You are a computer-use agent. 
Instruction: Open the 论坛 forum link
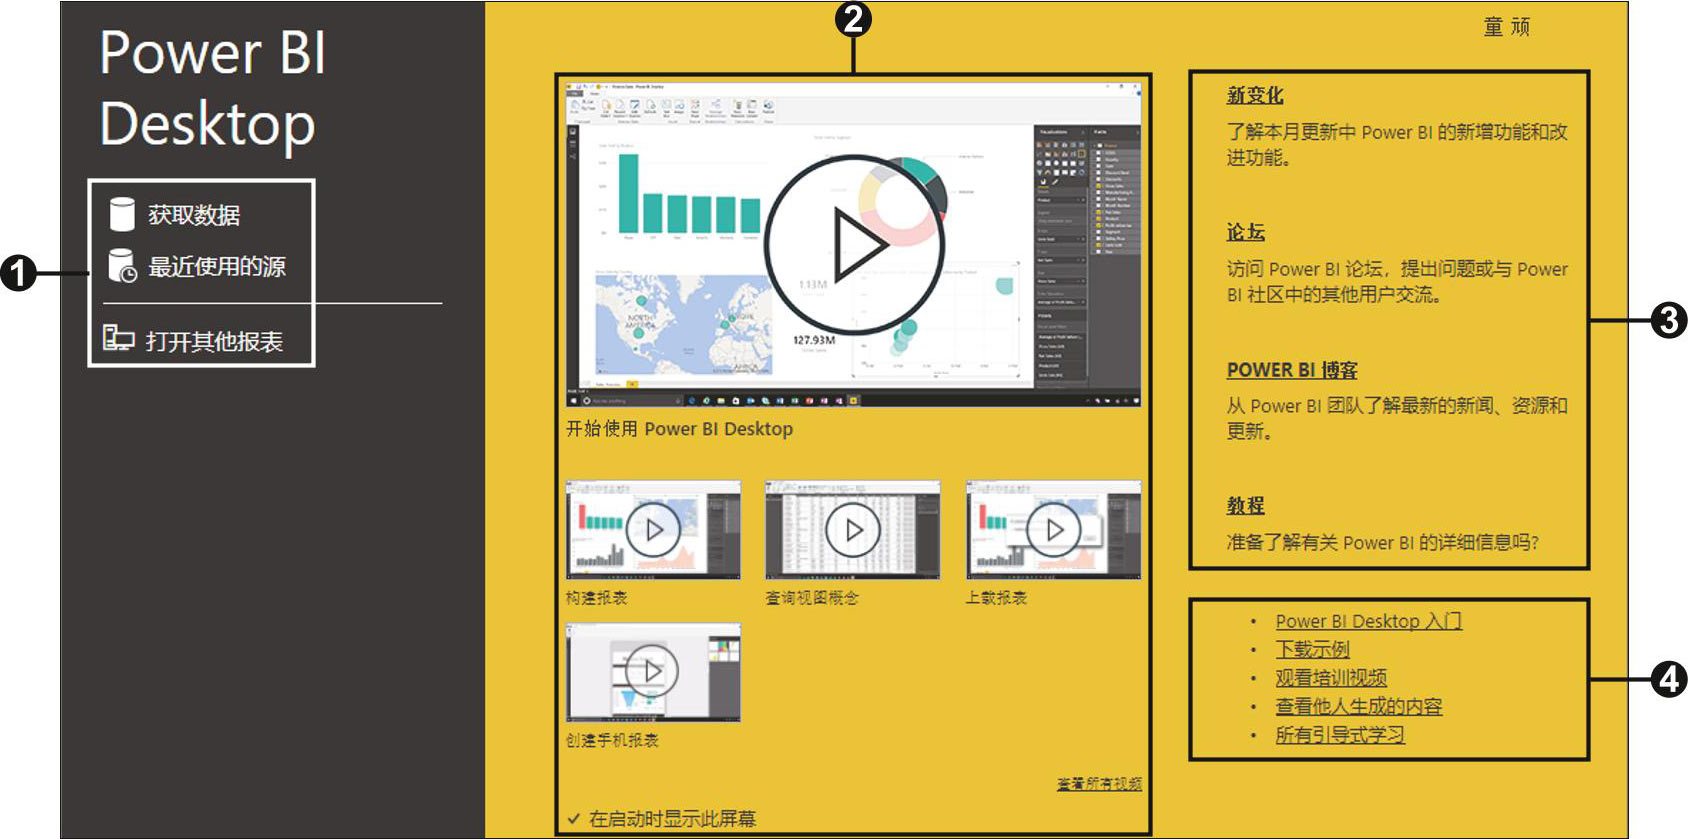pos(1246,232)
